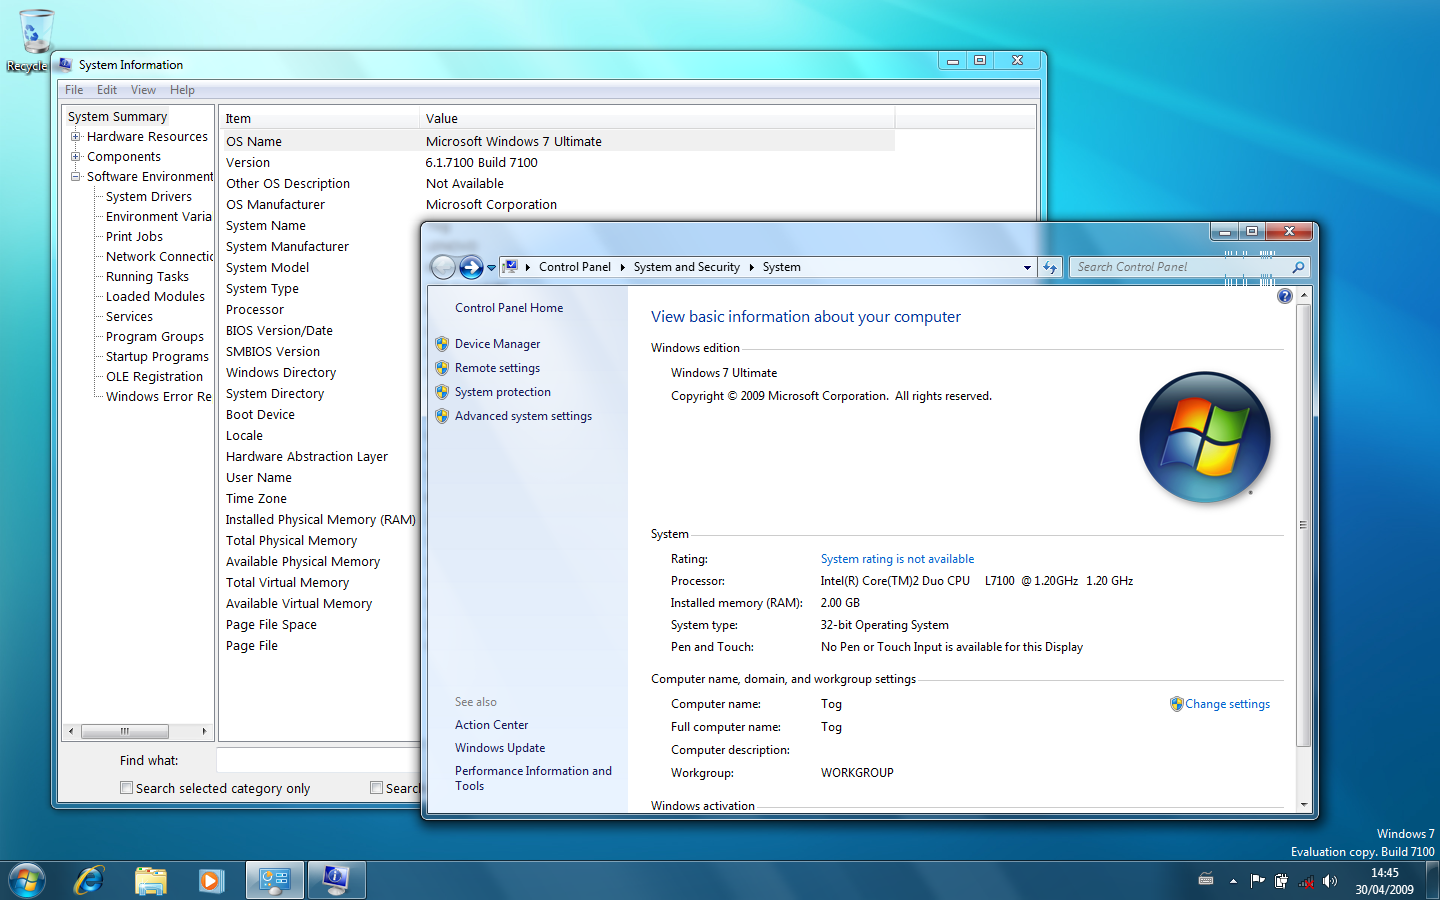Check 'Search selected category only' box

point(126,788)
